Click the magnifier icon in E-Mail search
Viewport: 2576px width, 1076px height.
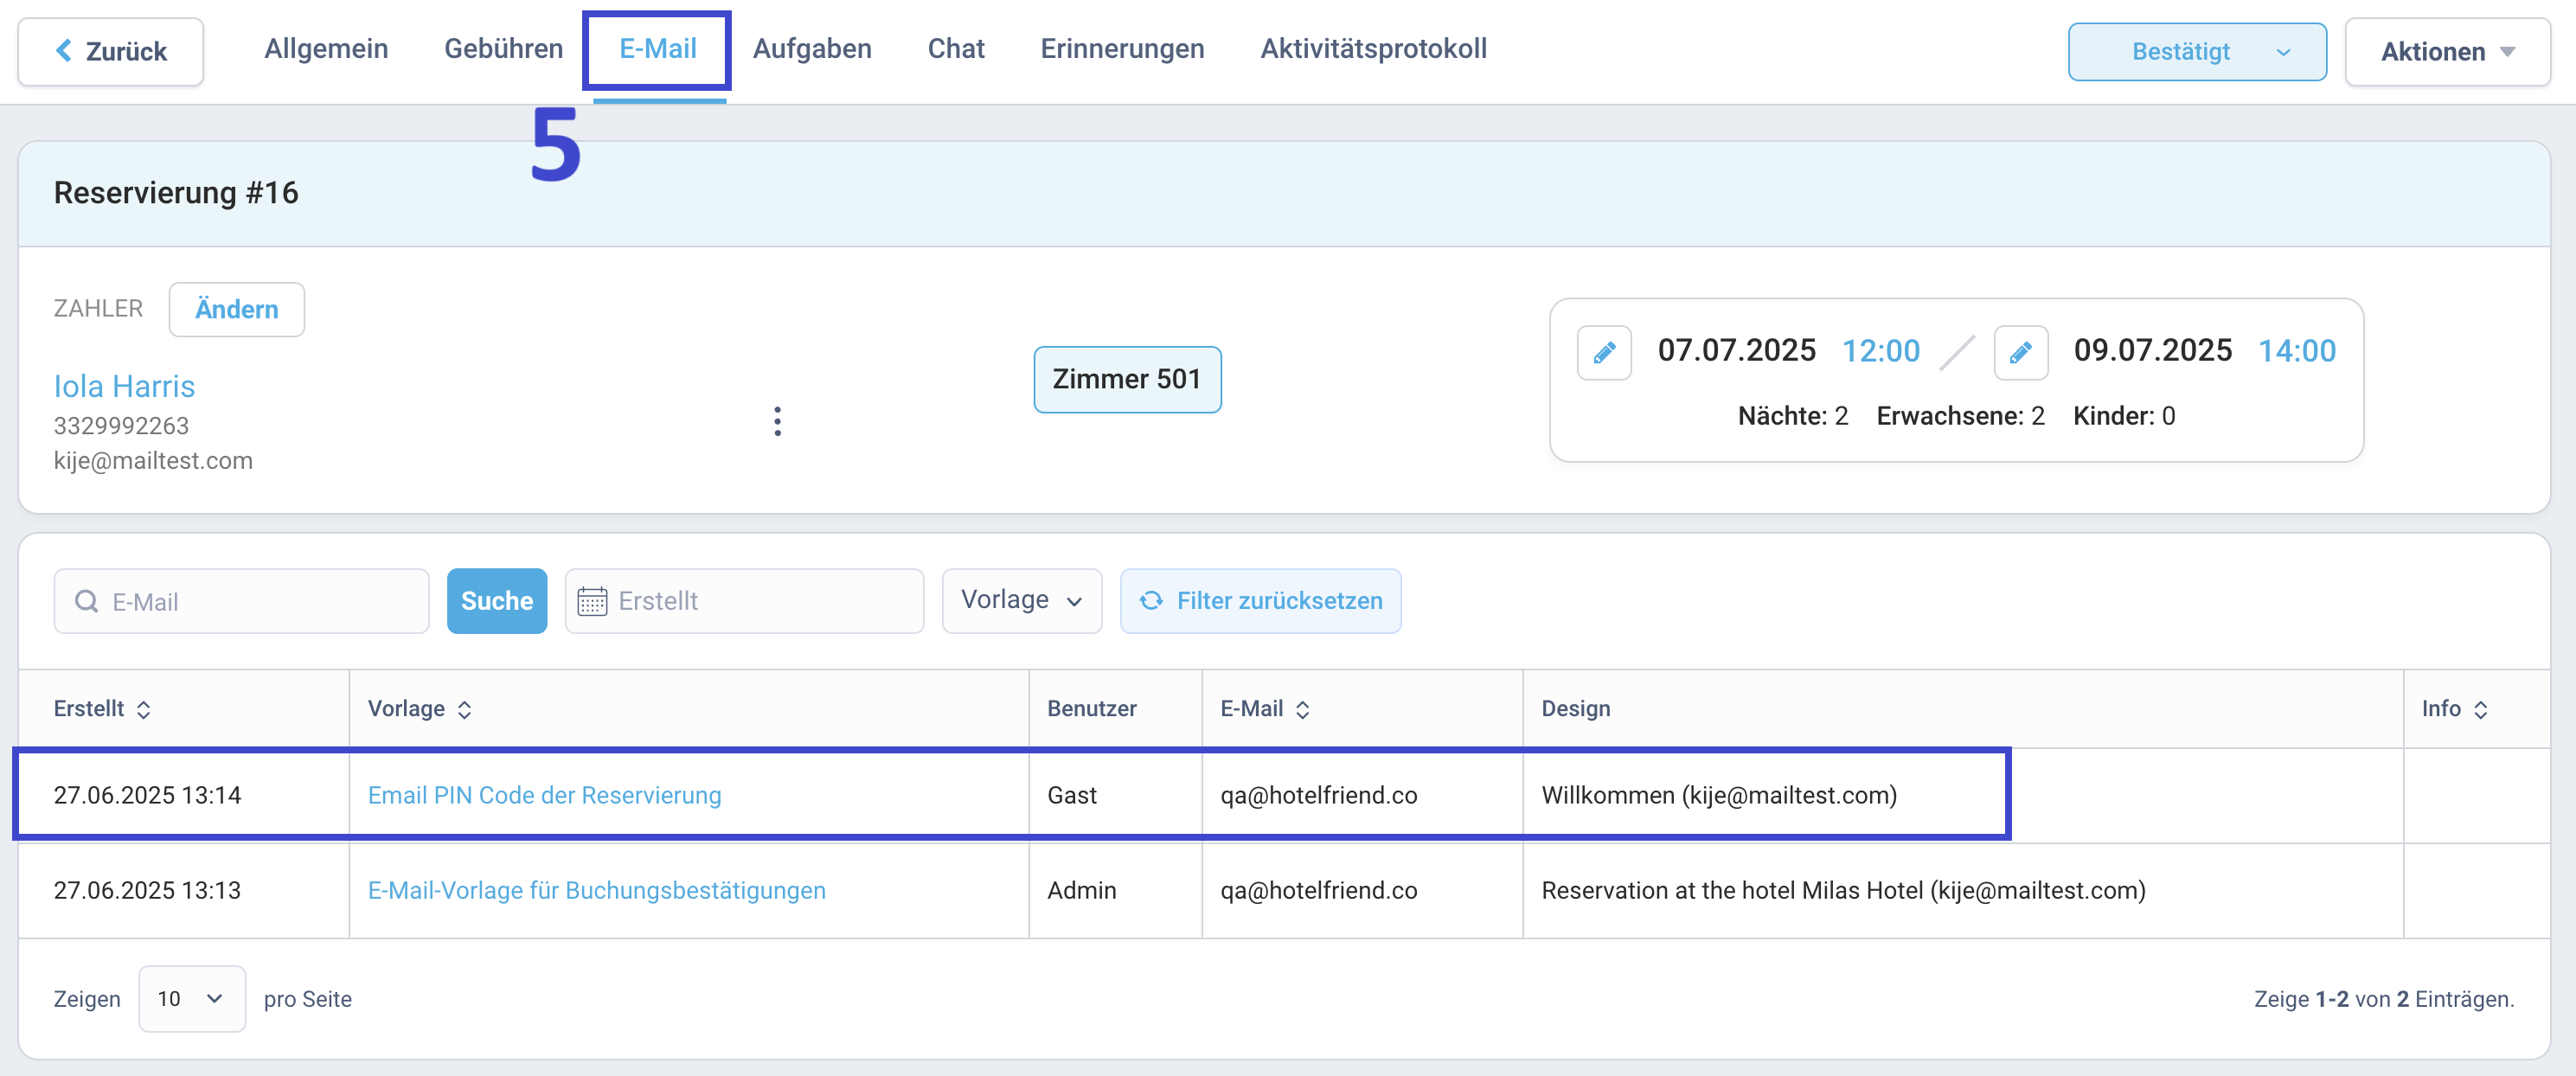pos(87,601)
